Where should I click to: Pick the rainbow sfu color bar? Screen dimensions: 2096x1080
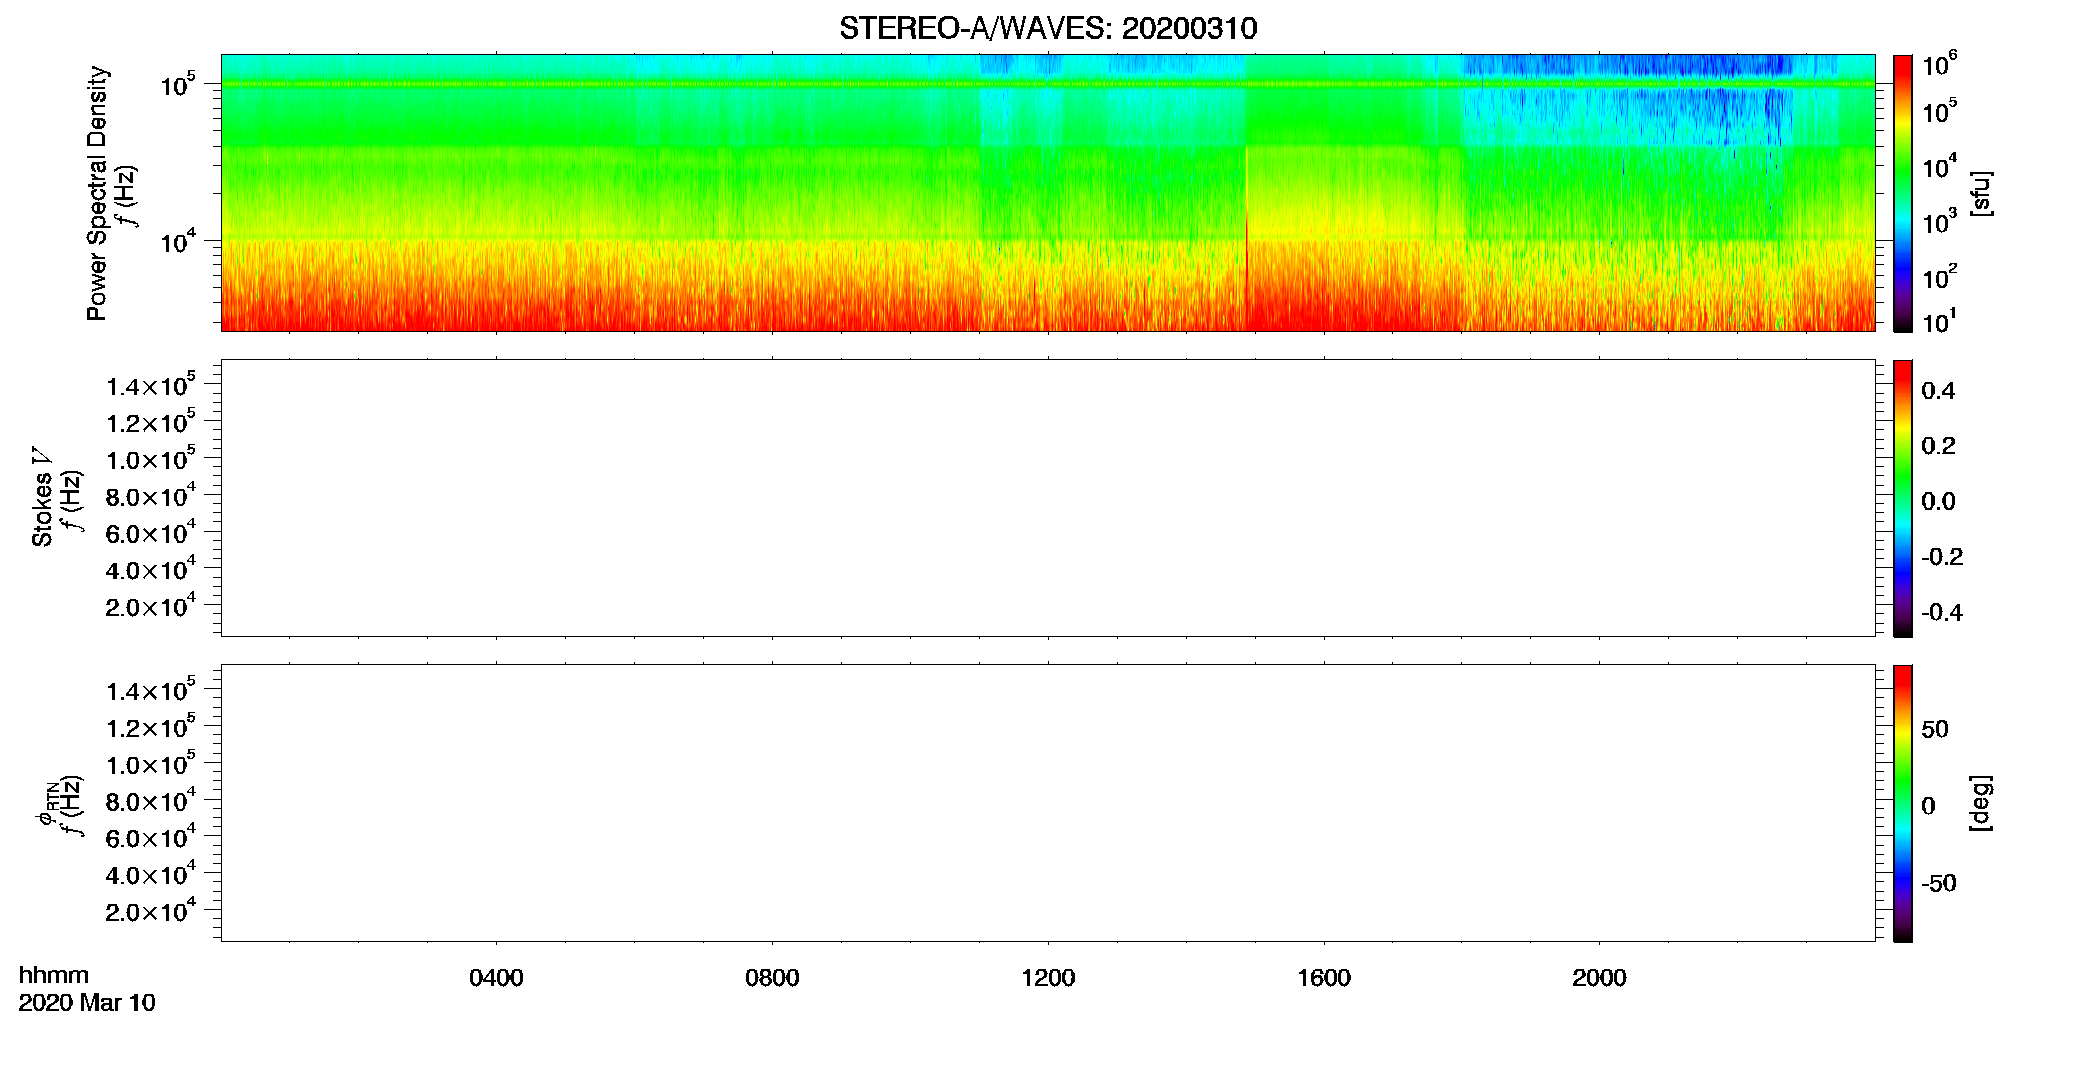[x=1903, y=193]
